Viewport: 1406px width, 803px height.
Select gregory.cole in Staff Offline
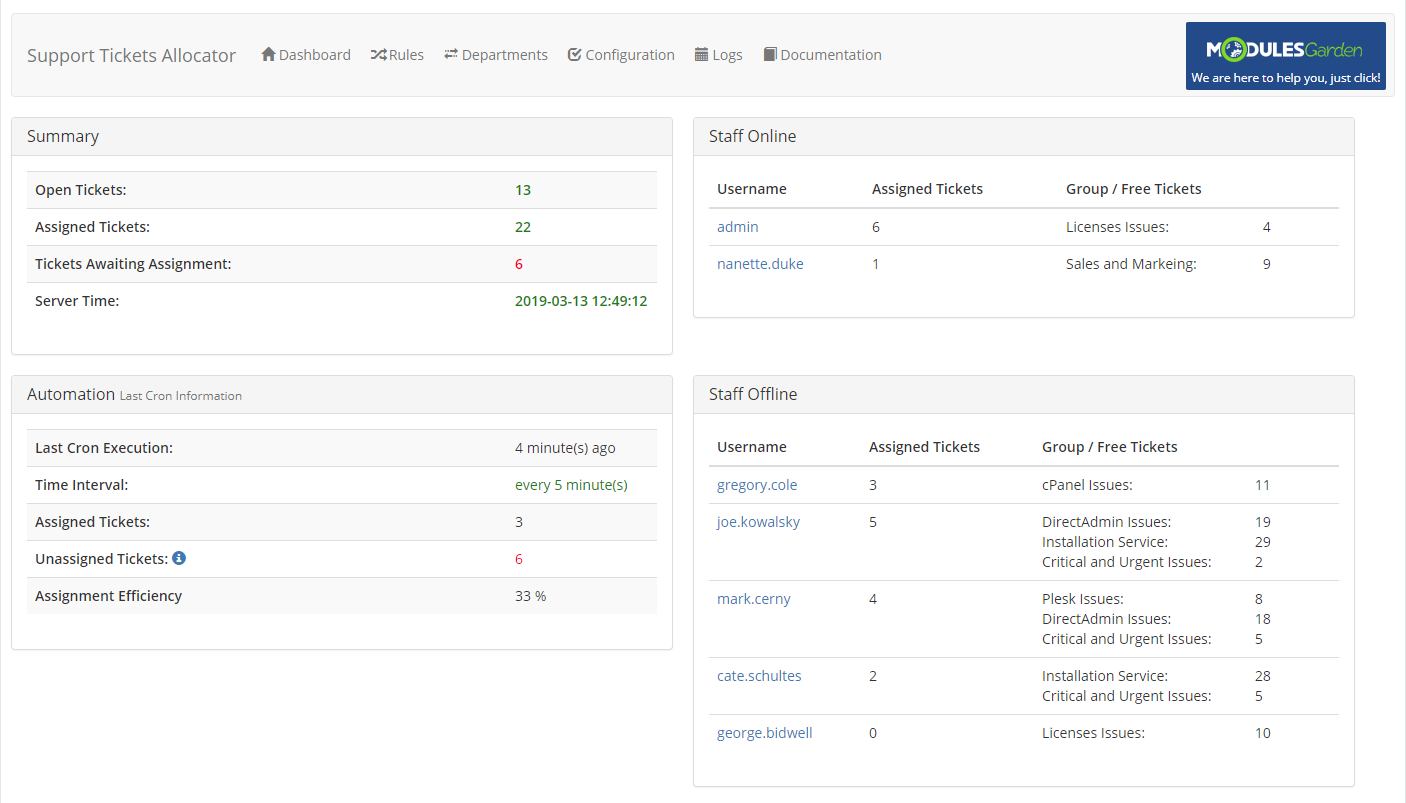point(757,485)
